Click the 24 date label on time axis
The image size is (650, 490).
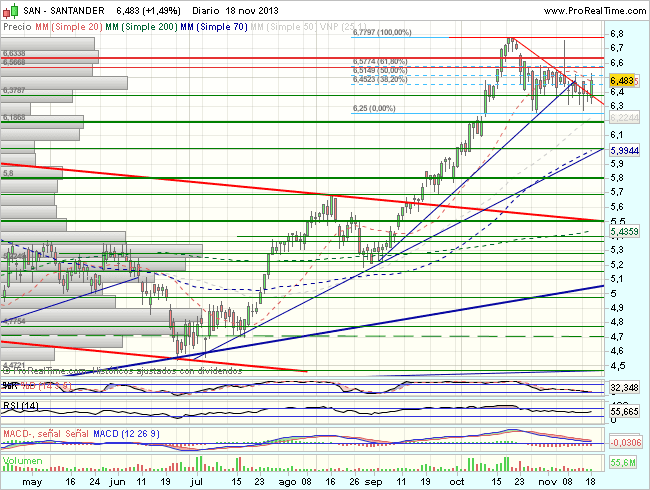pos(95,482)
